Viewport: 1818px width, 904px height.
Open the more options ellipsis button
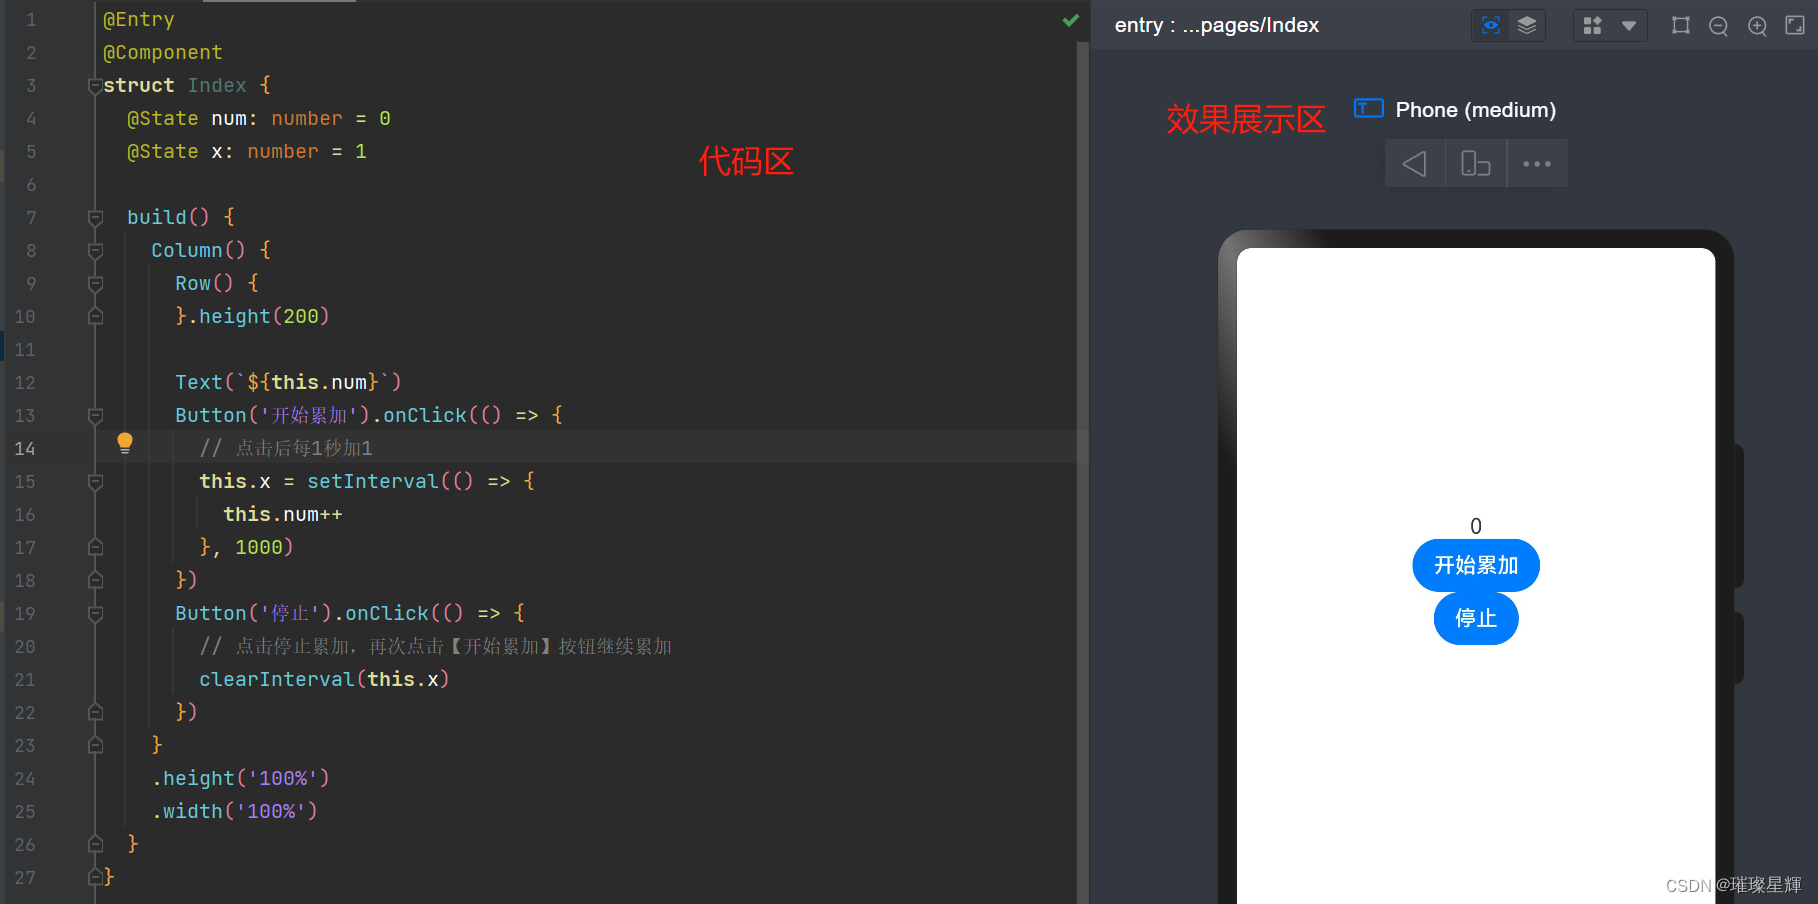click(1537, 164)
